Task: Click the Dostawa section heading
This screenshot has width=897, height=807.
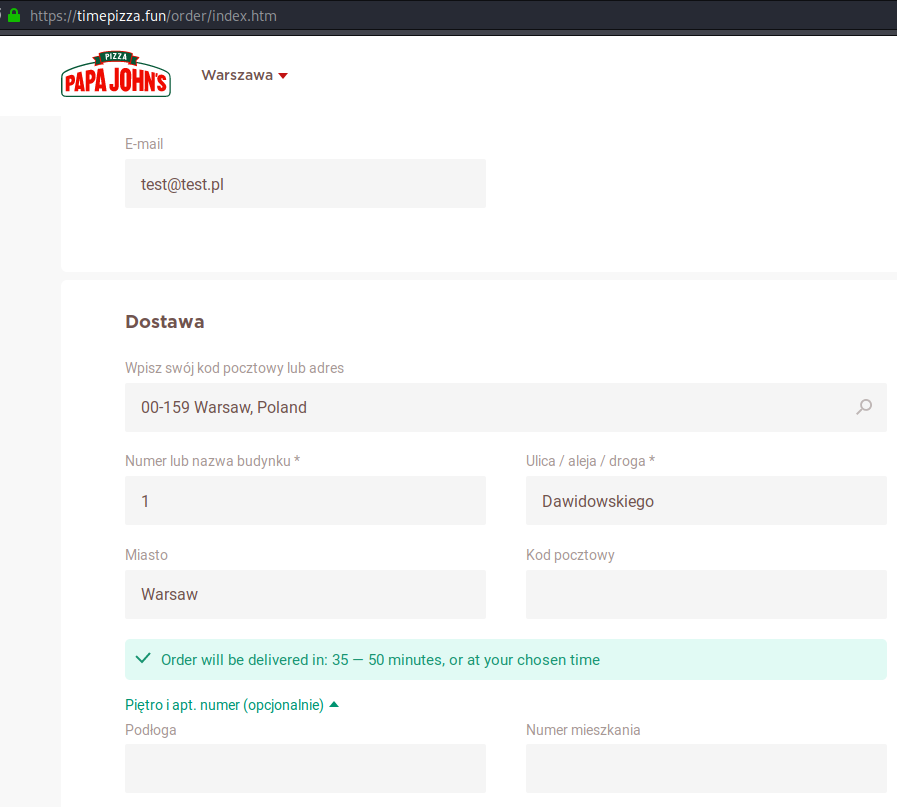Action: [165, 322]
